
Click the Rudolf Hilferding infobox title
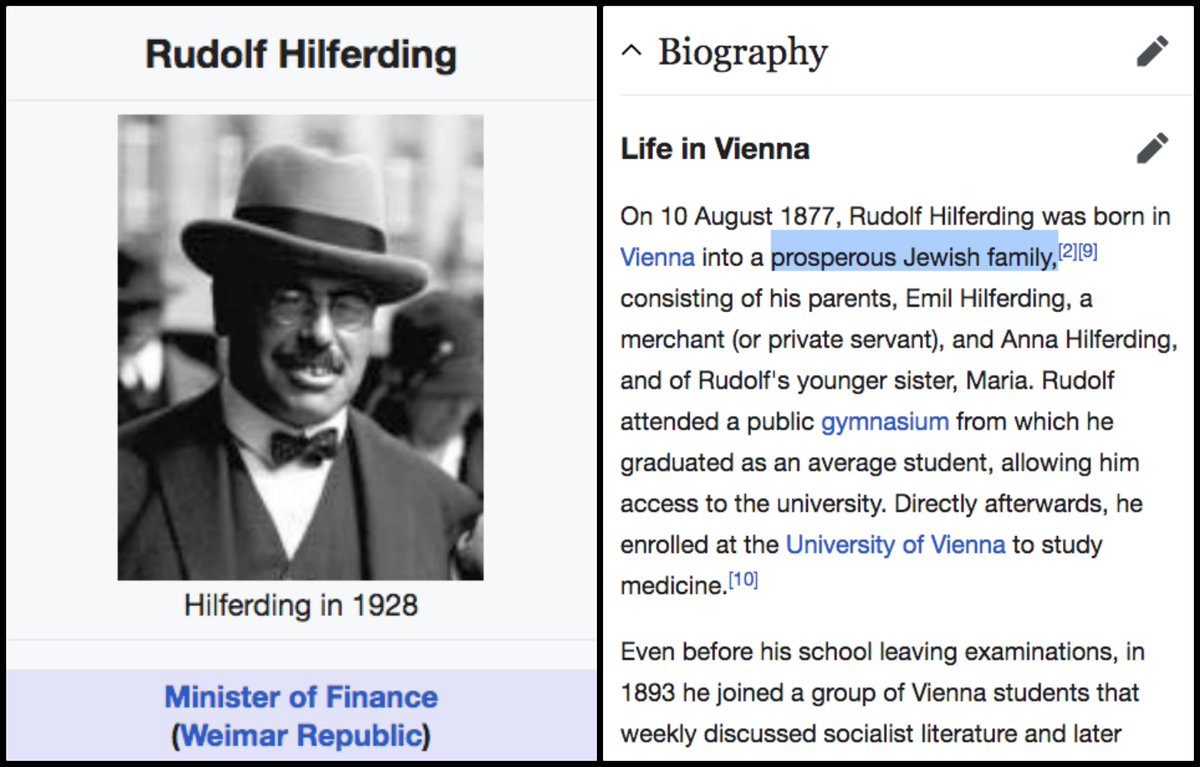click(x=301, y=54)
